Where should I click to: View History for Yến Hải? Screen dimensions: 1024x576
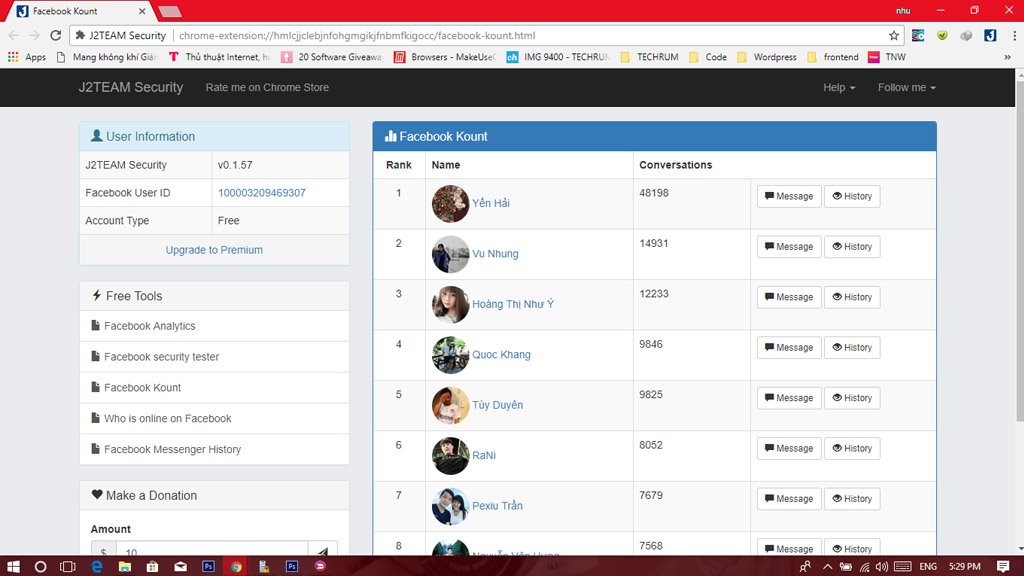point(852,196)
